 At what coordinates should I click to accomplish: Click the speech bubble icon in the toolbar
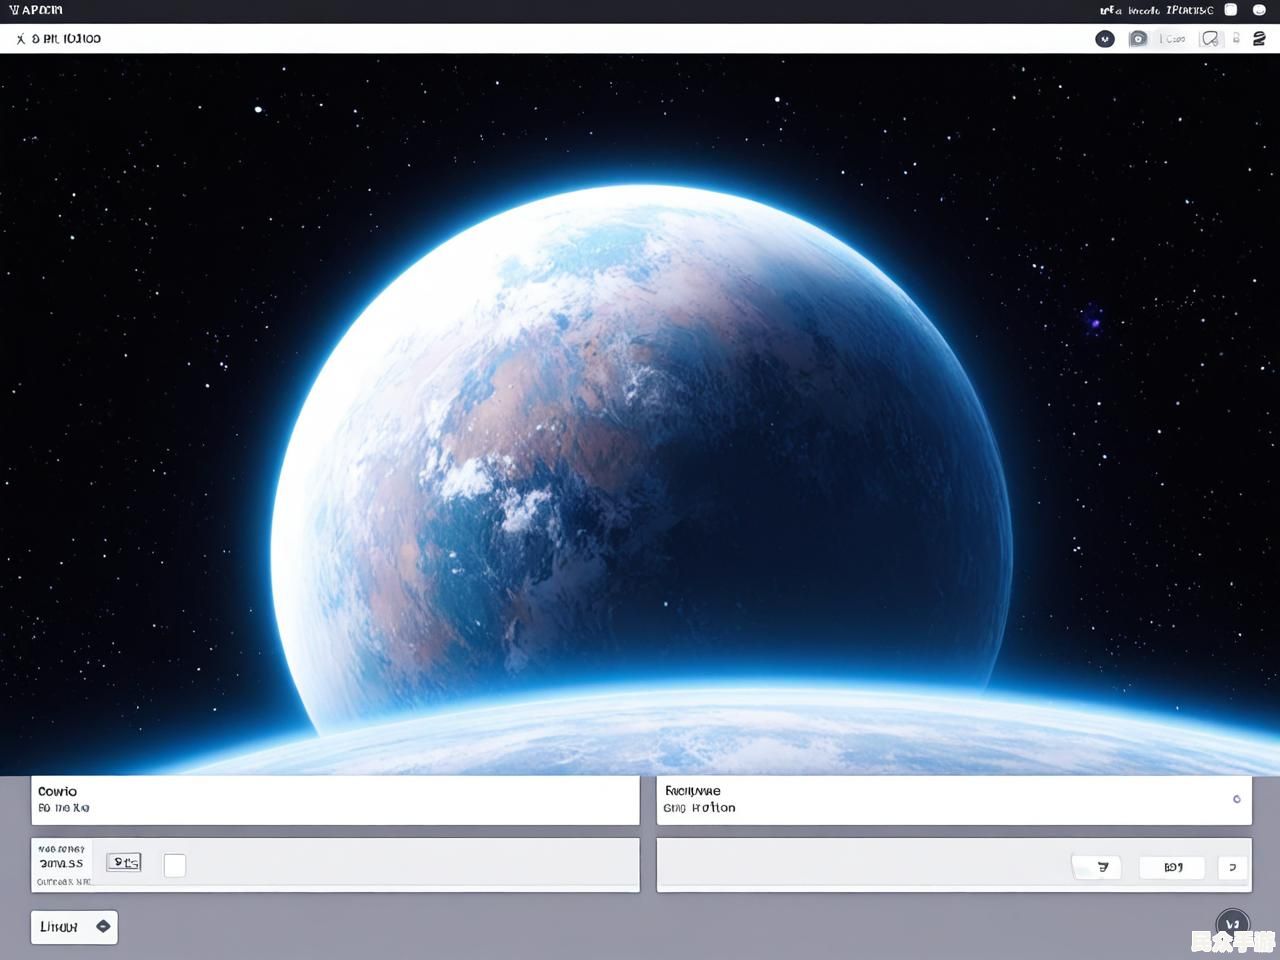point(1210,39)
